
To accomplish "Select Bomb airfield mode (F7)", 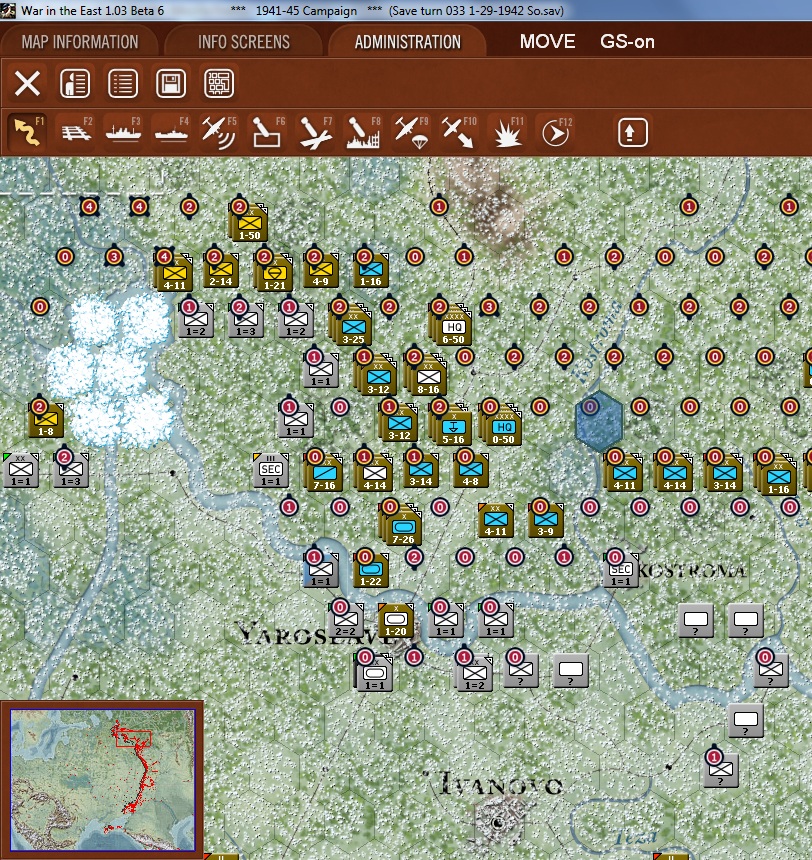I will [315, 132].
